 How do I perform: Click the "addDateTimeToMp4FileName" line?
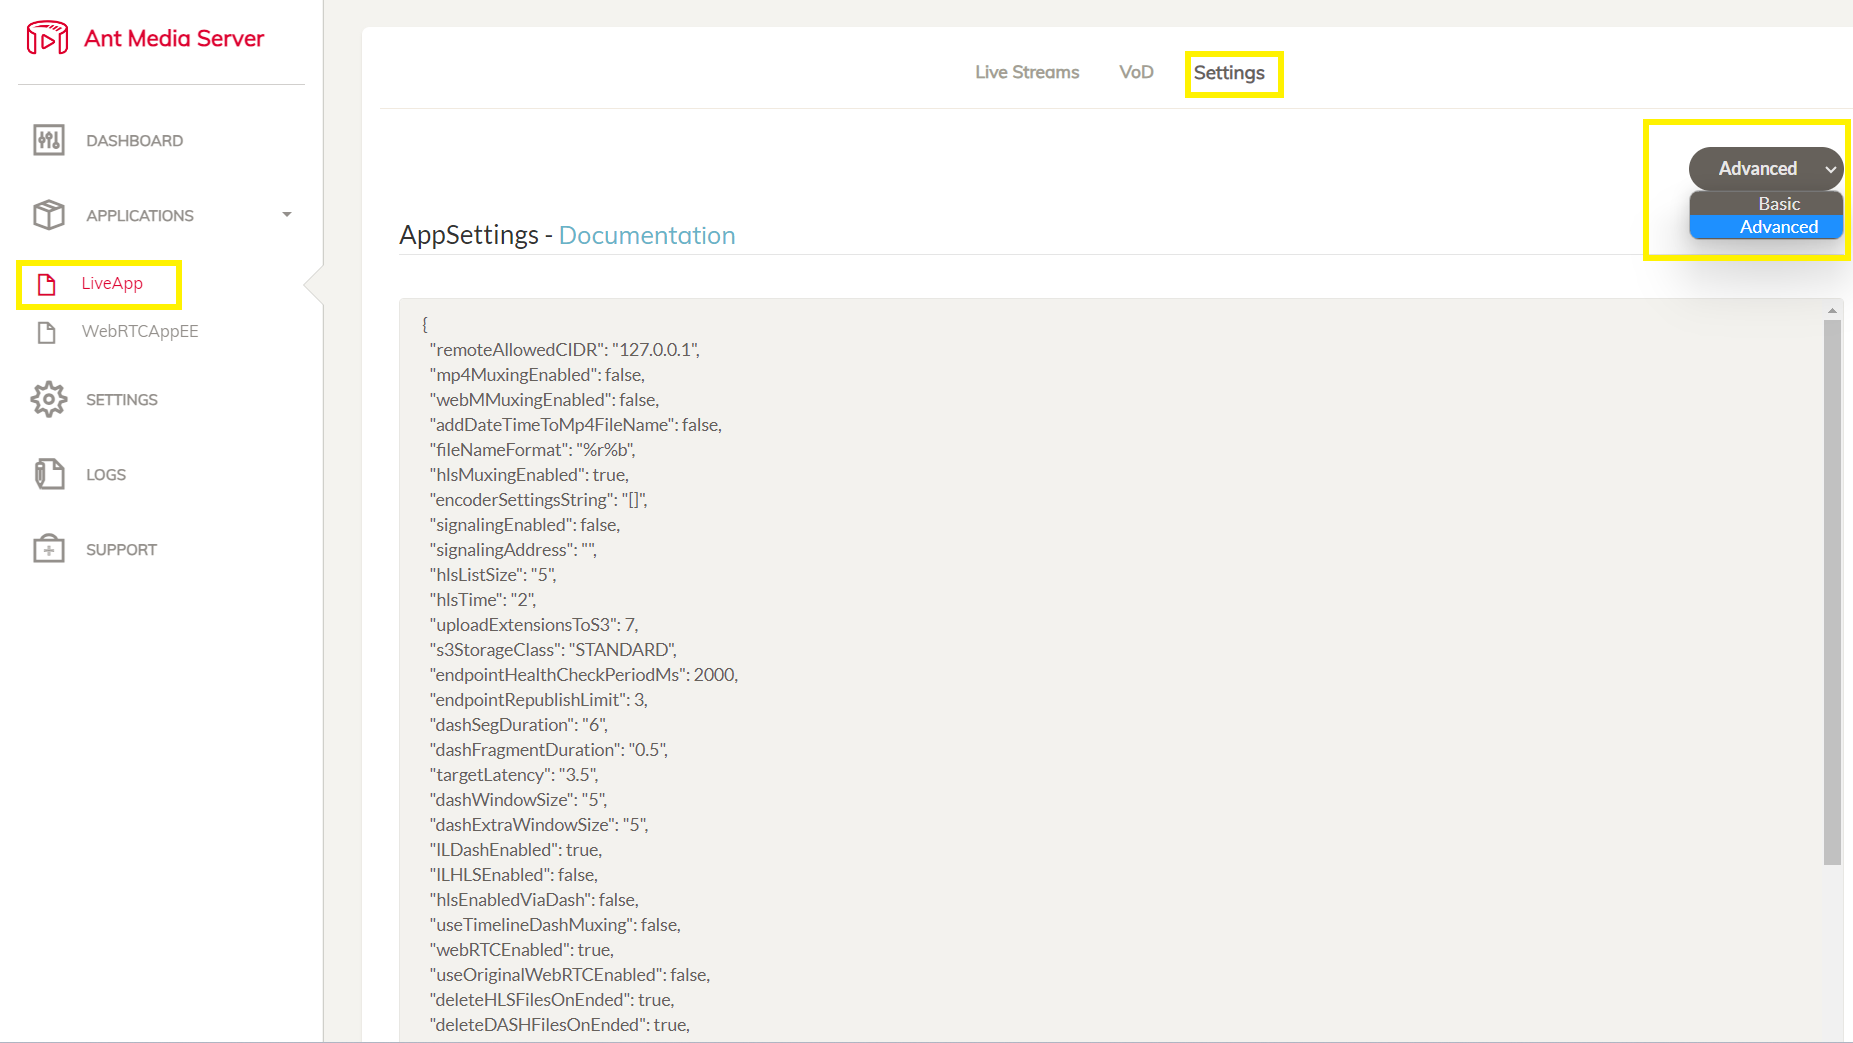[575, 425]
